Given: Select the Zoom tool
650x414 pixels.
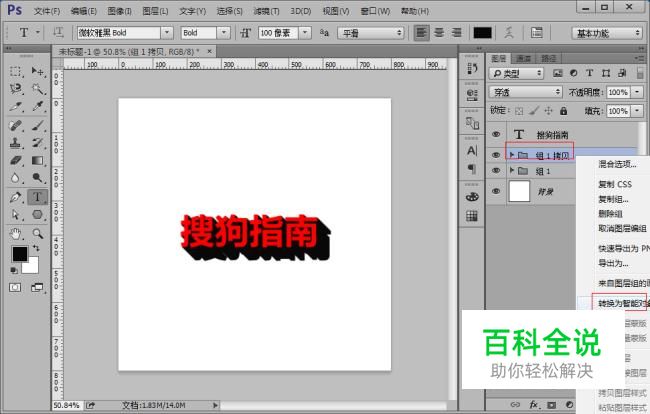Looking at the screenshot, I should click(x=38, y=234).
